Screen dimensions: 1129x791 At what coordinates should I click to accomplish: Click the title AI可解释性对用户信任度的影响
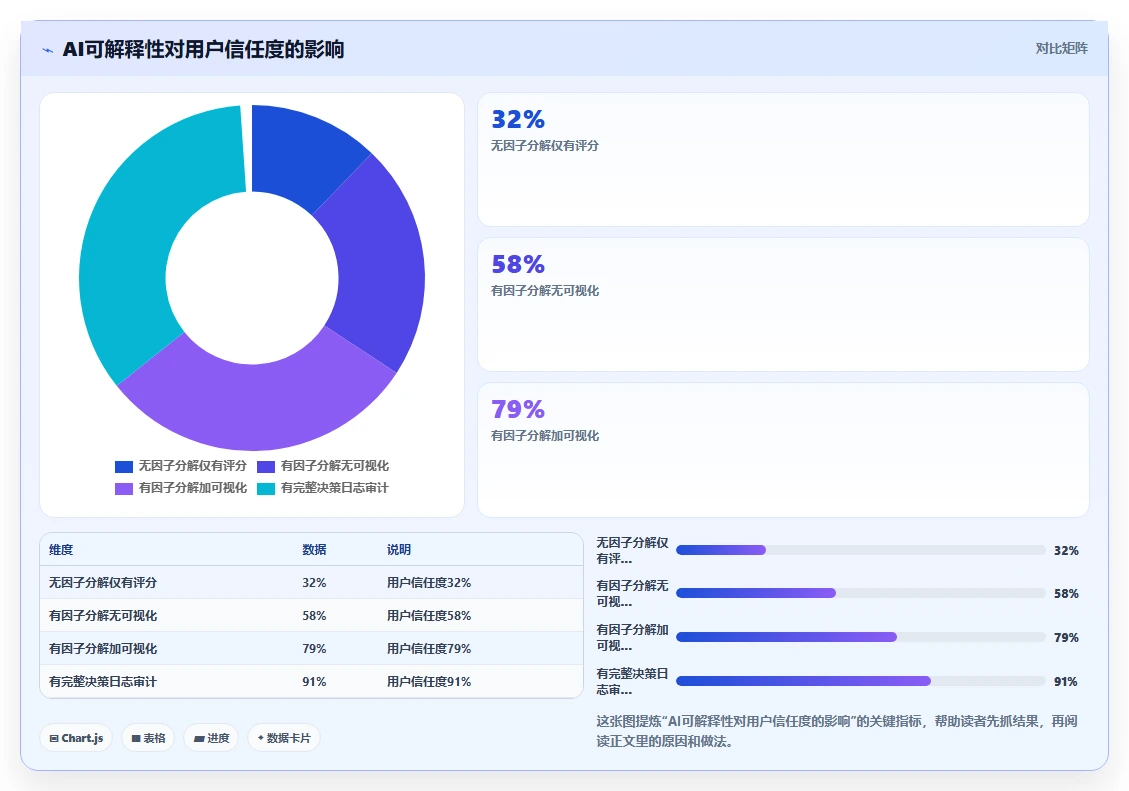tap(203, 49)
